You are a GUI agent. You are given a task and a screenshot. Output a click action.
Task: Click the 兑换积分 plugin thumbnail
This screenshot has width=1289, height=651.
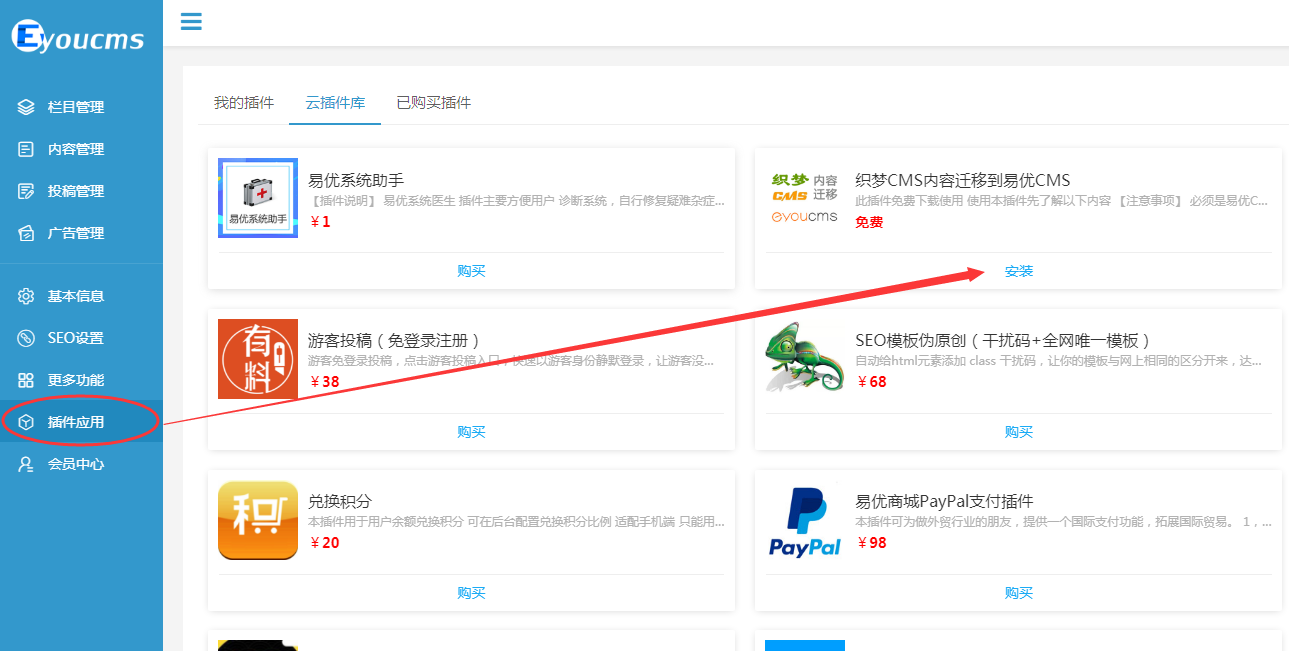[258, 520]
